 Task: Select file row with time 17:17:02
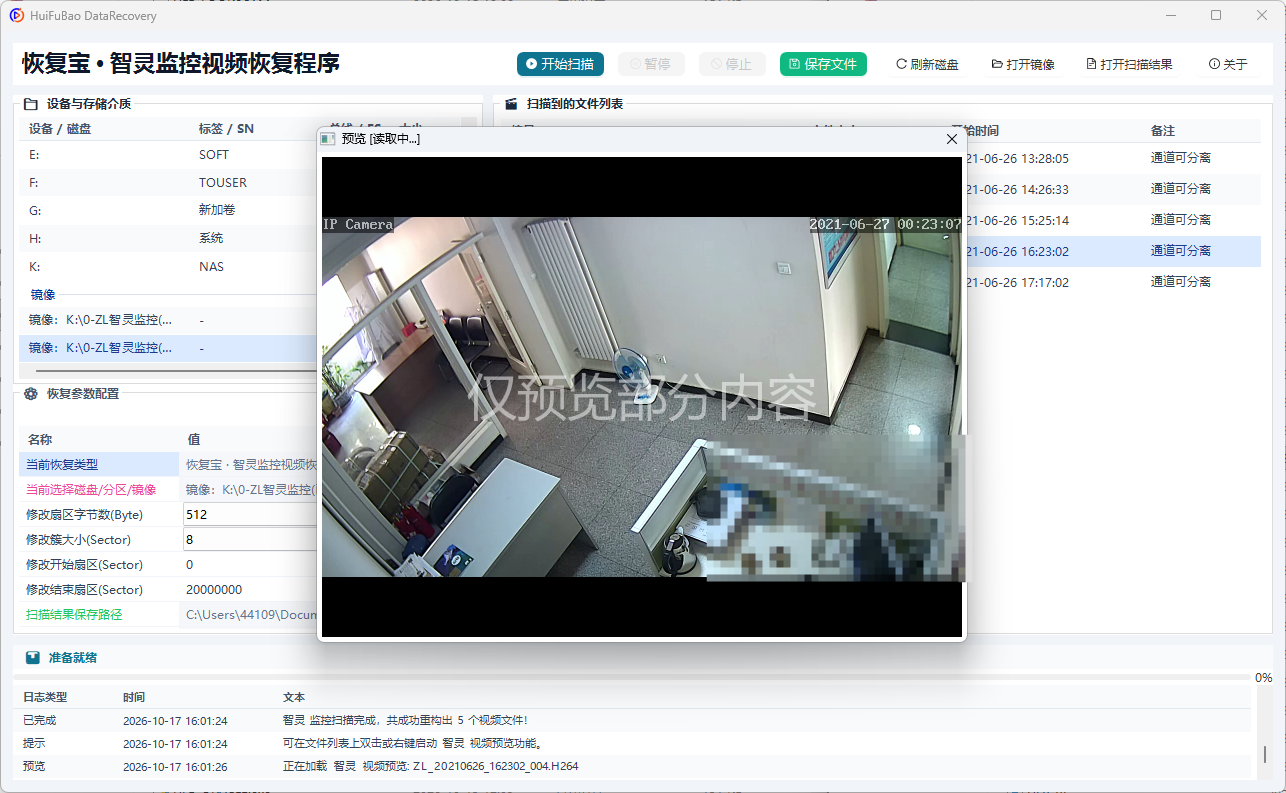(1114, 282)
